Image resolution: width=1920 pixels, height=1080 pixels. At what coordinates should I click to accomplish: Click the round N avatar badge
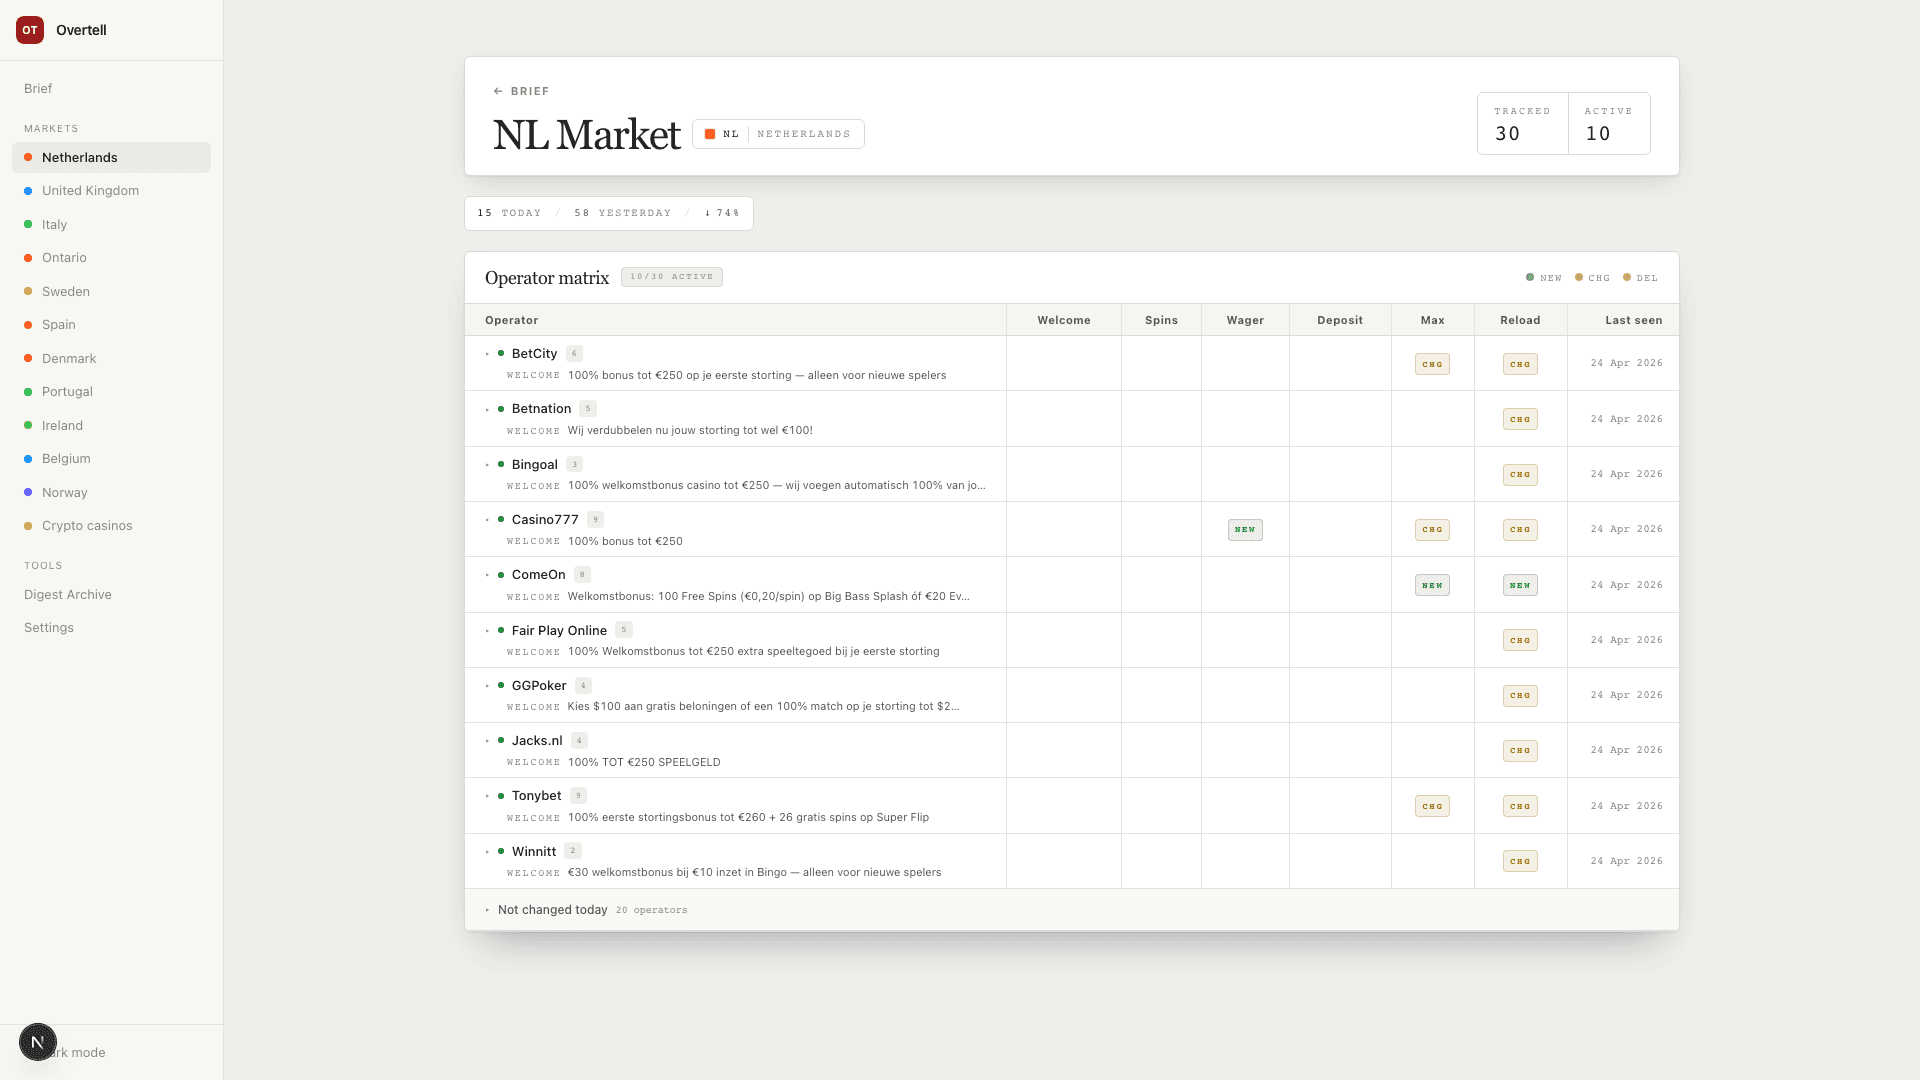click(x=38, y=1042)
